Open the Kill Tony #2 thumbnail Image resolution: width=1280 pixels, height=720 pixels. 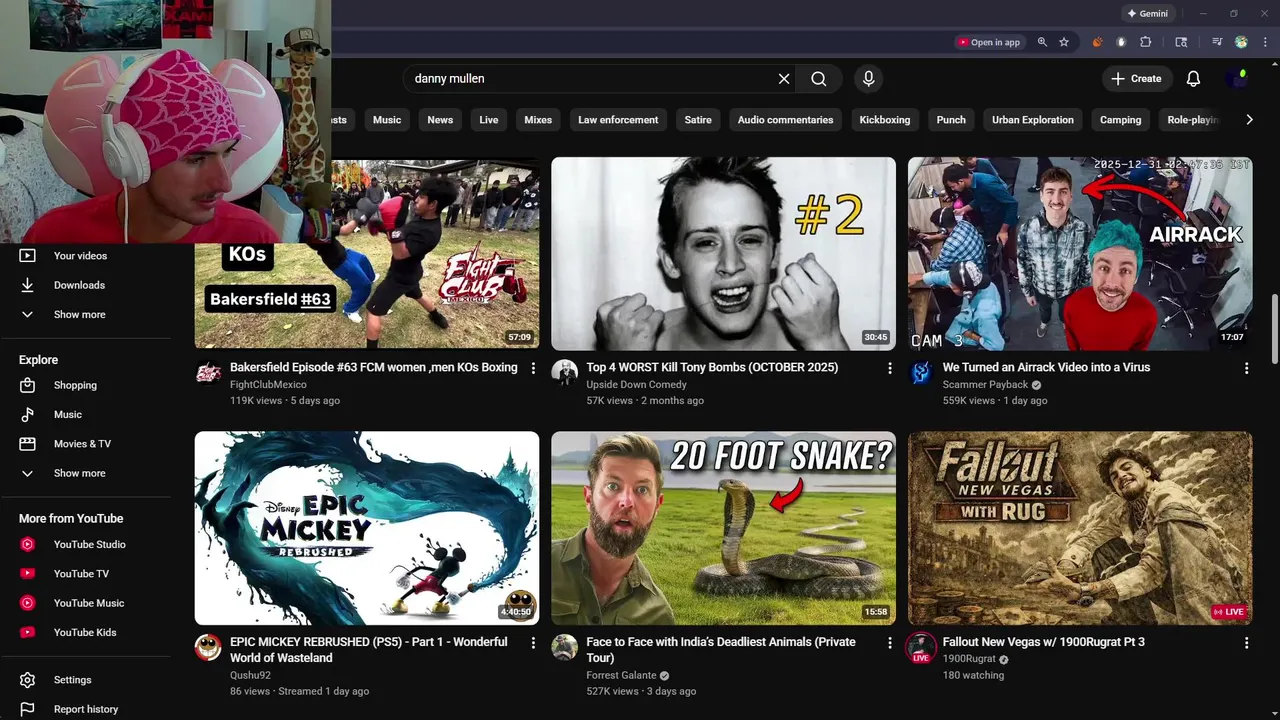coord(723,253)
